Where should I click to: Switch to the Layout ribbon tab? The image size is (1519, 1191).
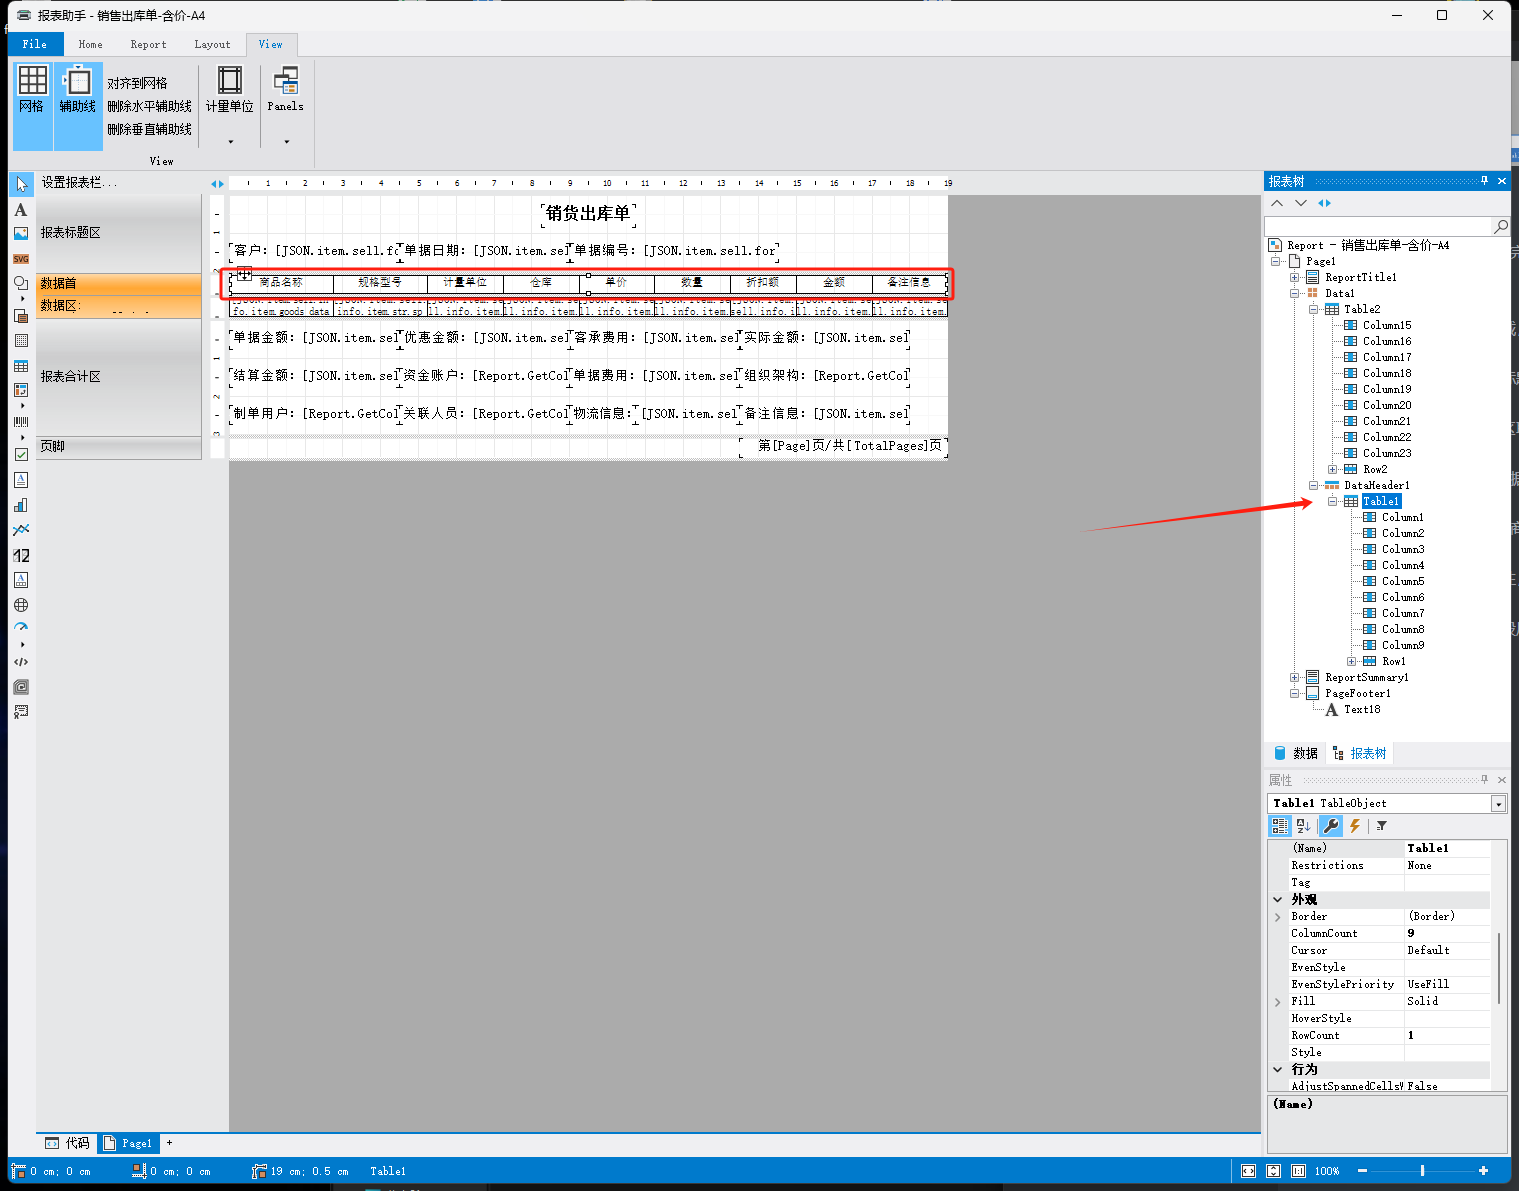click(212, 44)
